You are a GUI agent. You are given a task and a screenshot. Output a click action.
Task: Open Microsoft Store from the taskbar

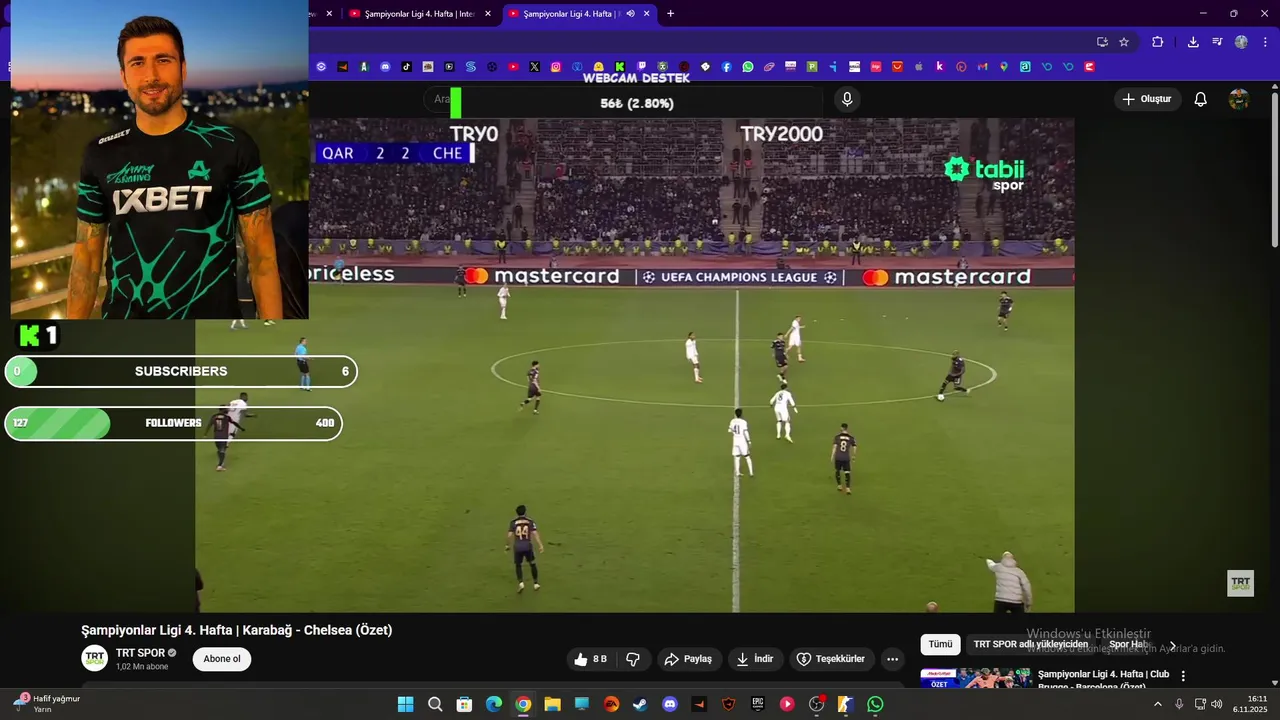coord(464,704)
